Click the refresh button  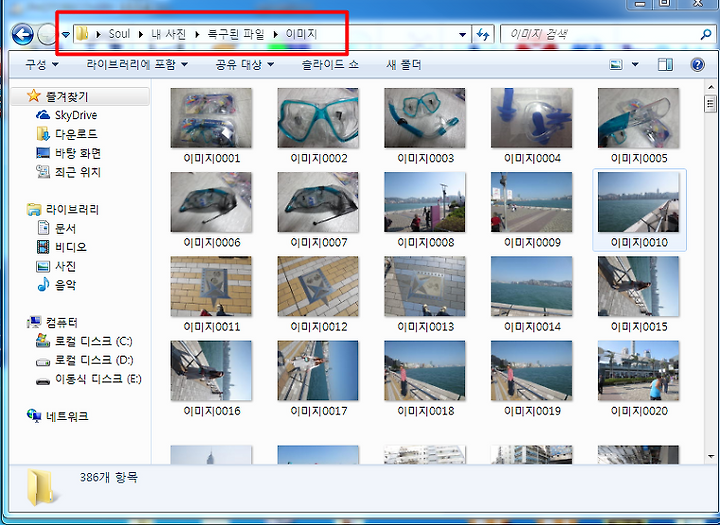point(483,34)
